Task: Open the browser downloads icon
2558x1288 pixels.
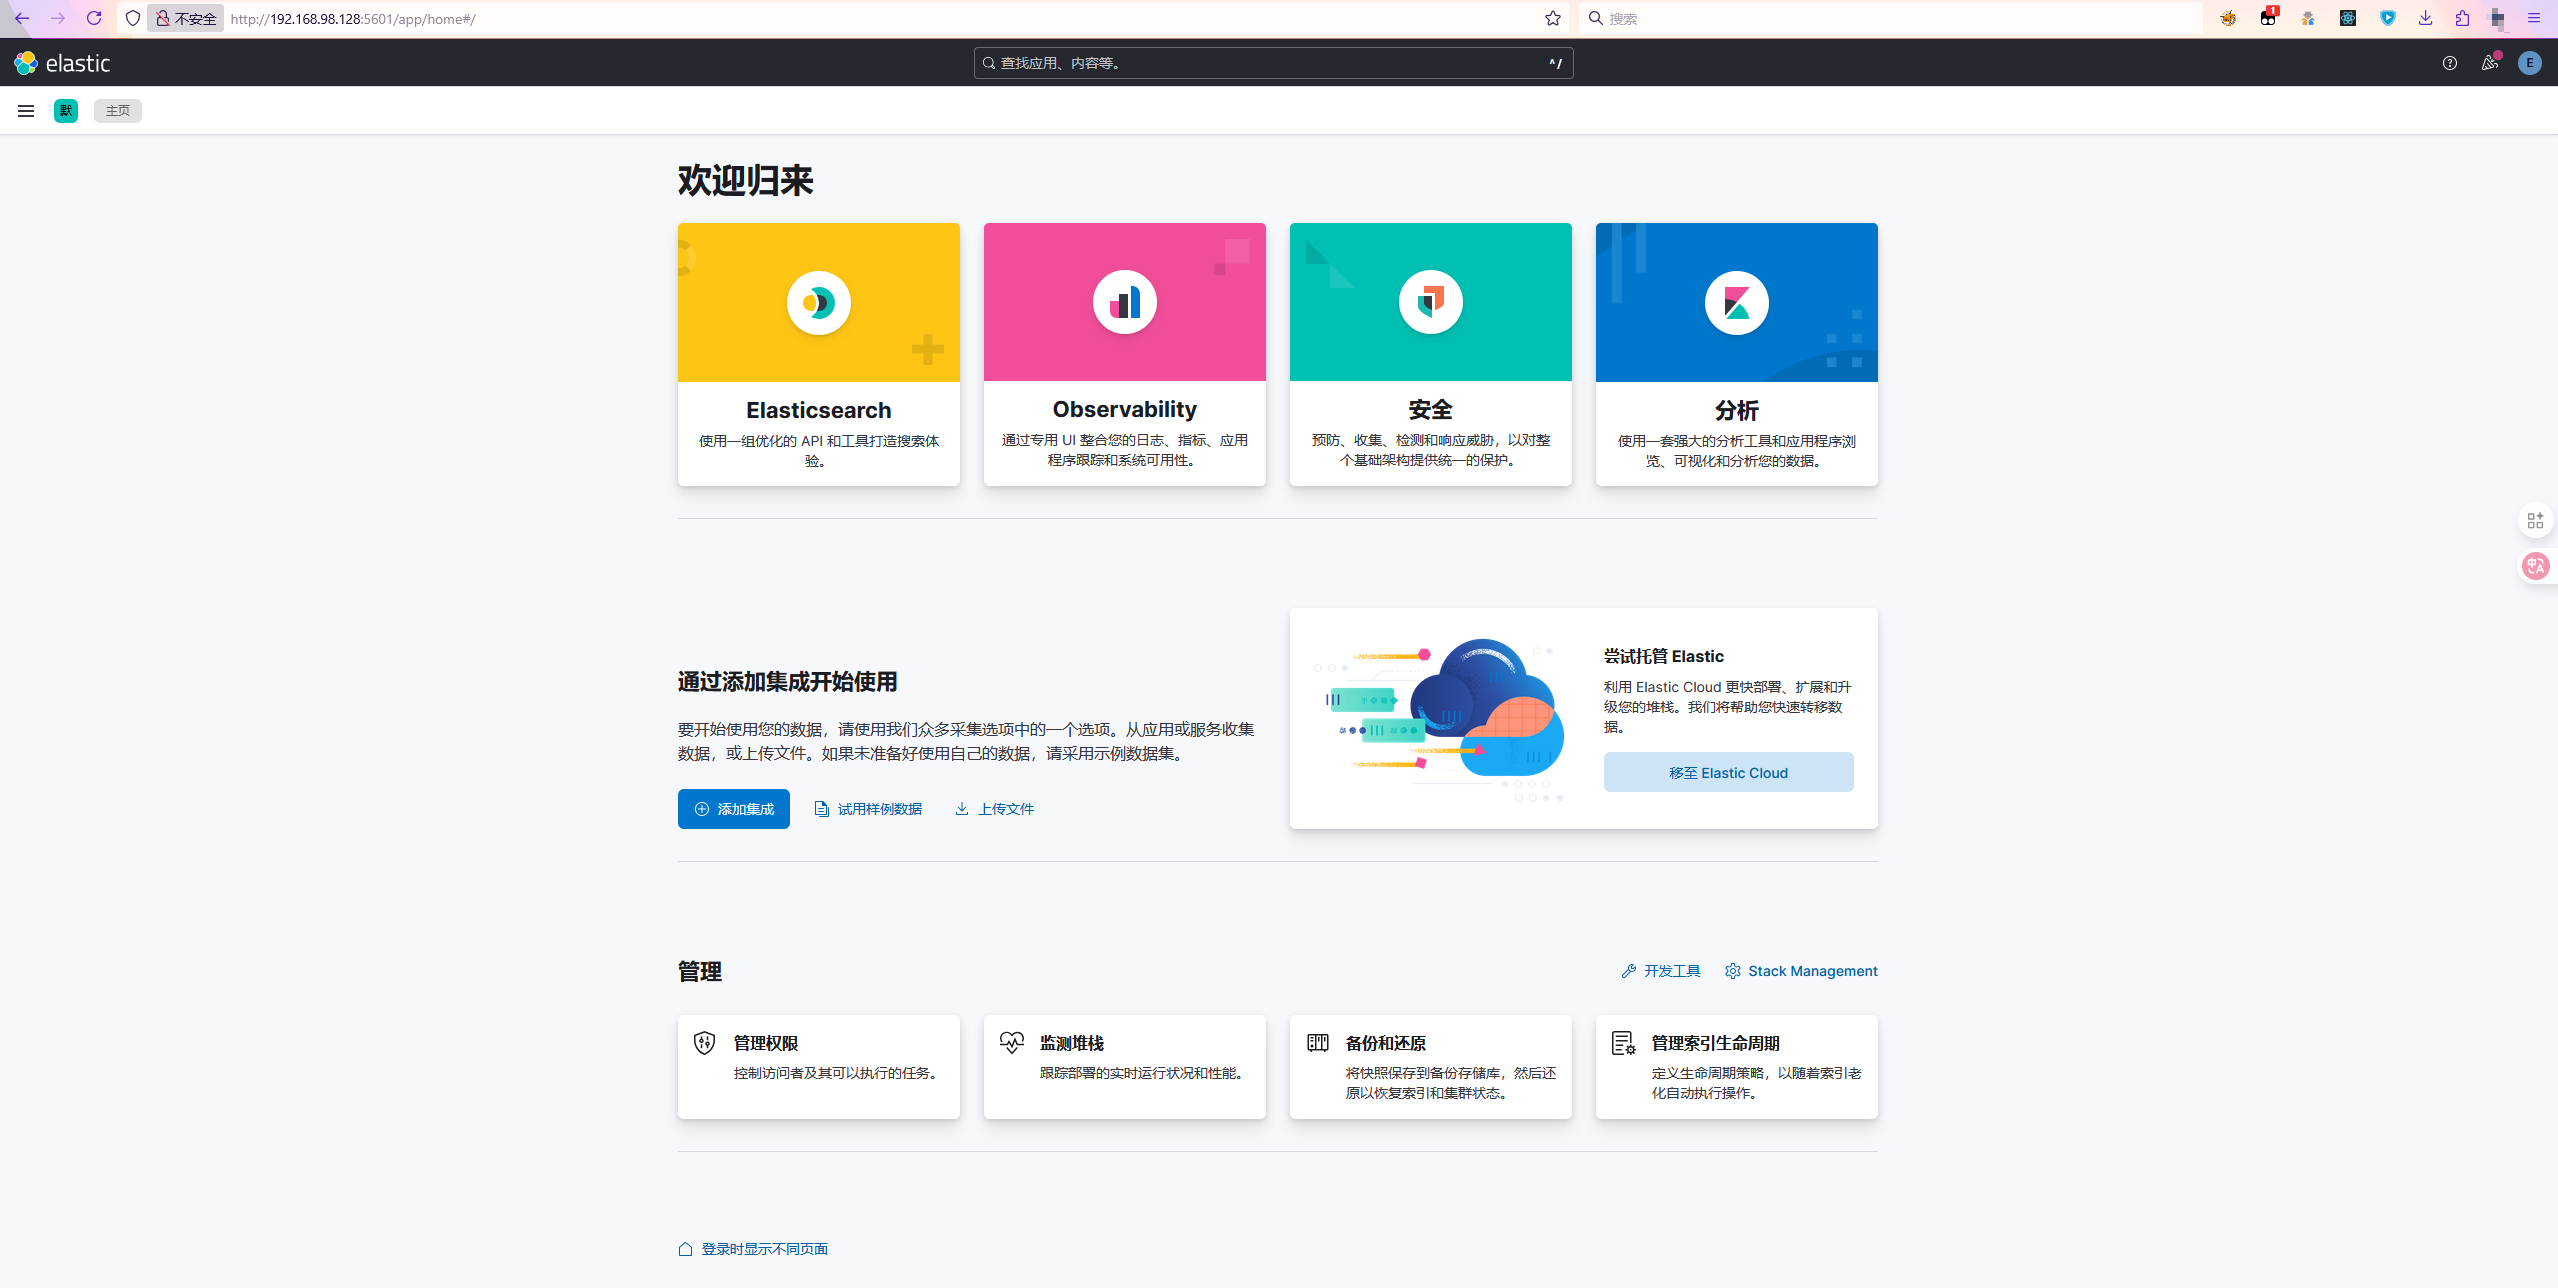Action: click(2426, 18)
